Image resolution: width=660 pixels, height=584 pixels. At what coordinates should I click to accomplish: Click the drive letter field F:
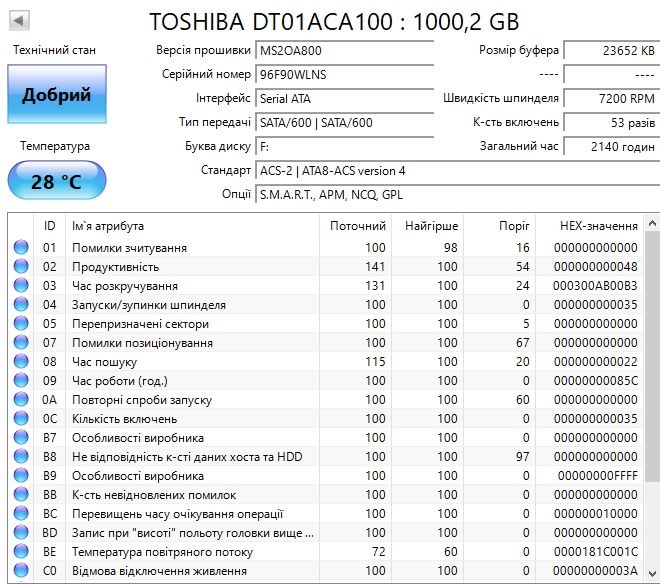(x=344, y=147)
